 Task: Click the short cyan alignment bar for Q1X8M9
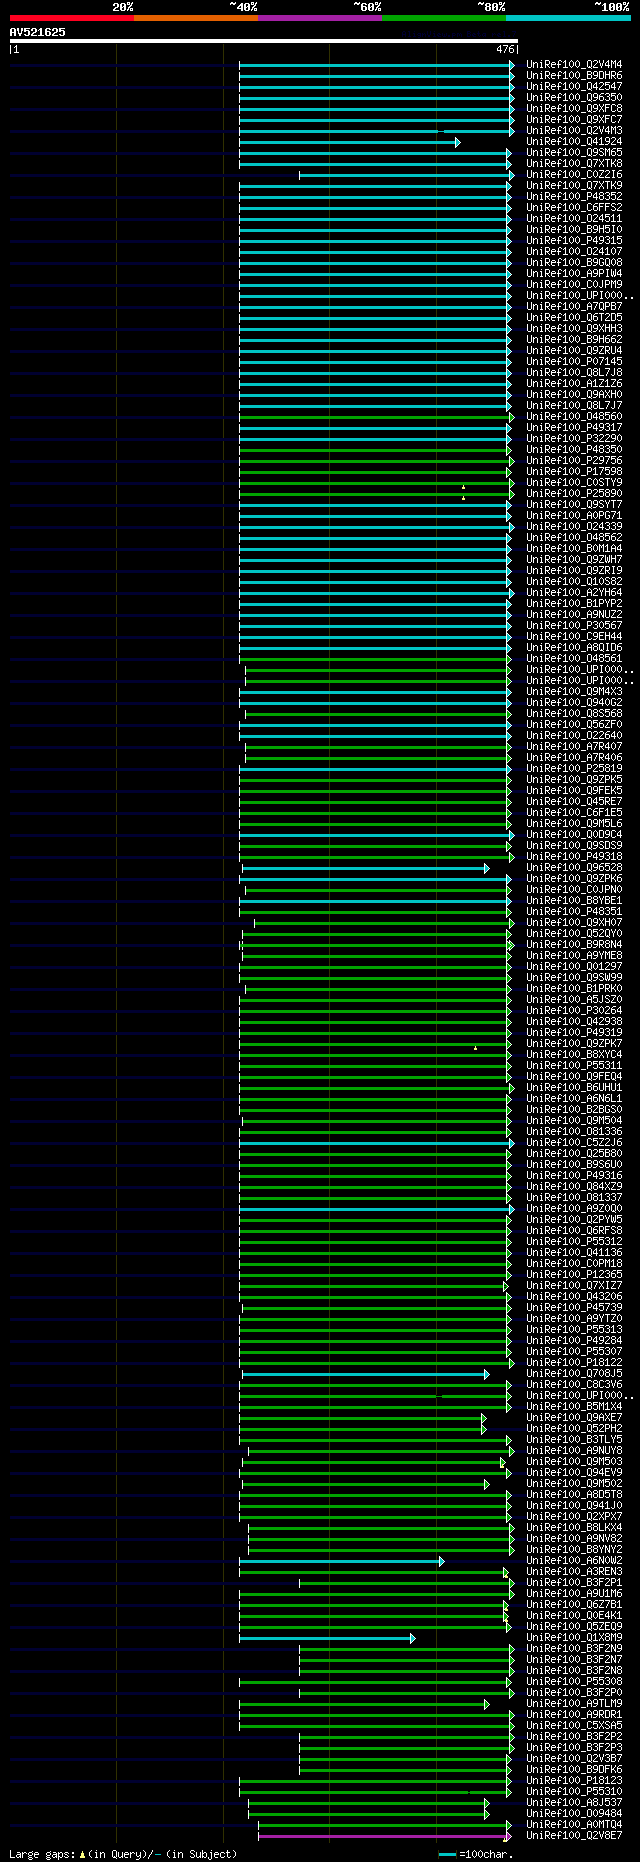click(x=327, y=1638)
